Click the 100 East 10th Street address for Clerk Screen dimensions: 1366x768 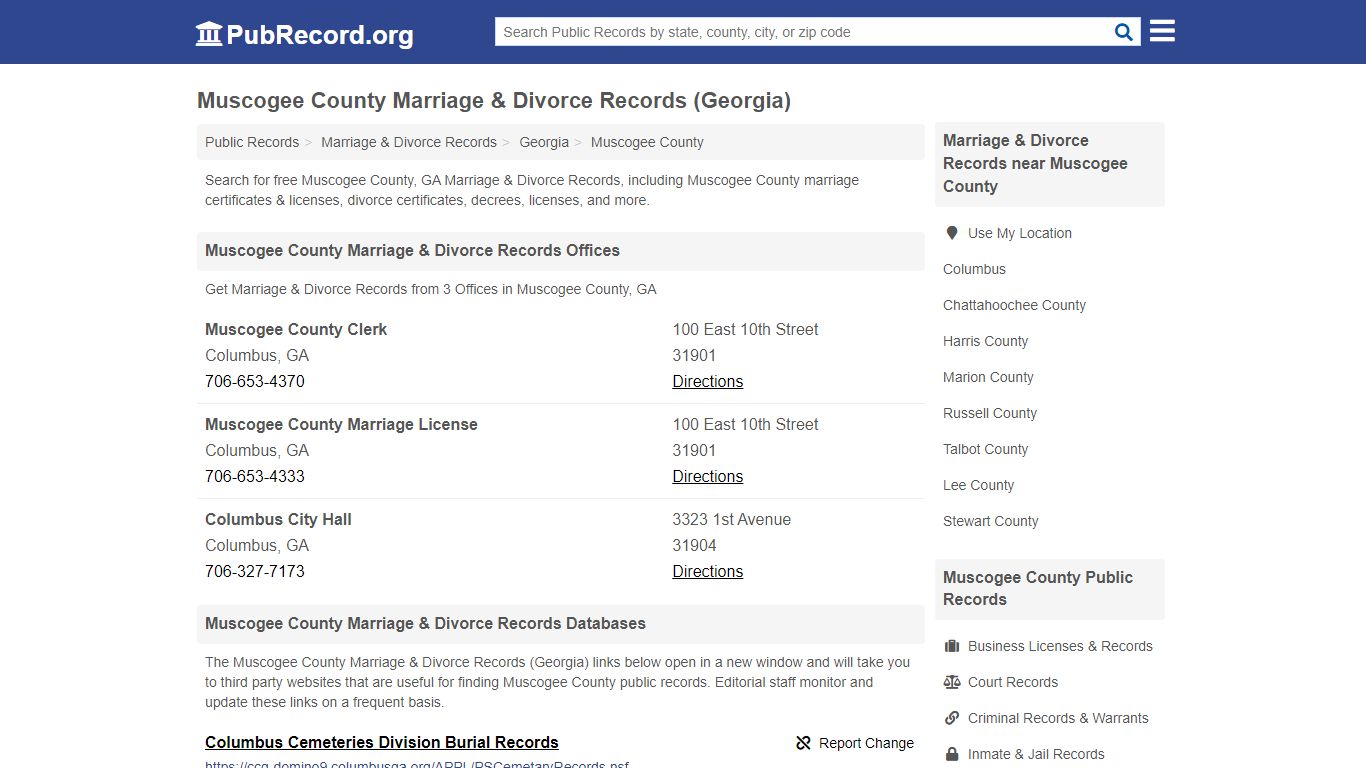point(745,329)
